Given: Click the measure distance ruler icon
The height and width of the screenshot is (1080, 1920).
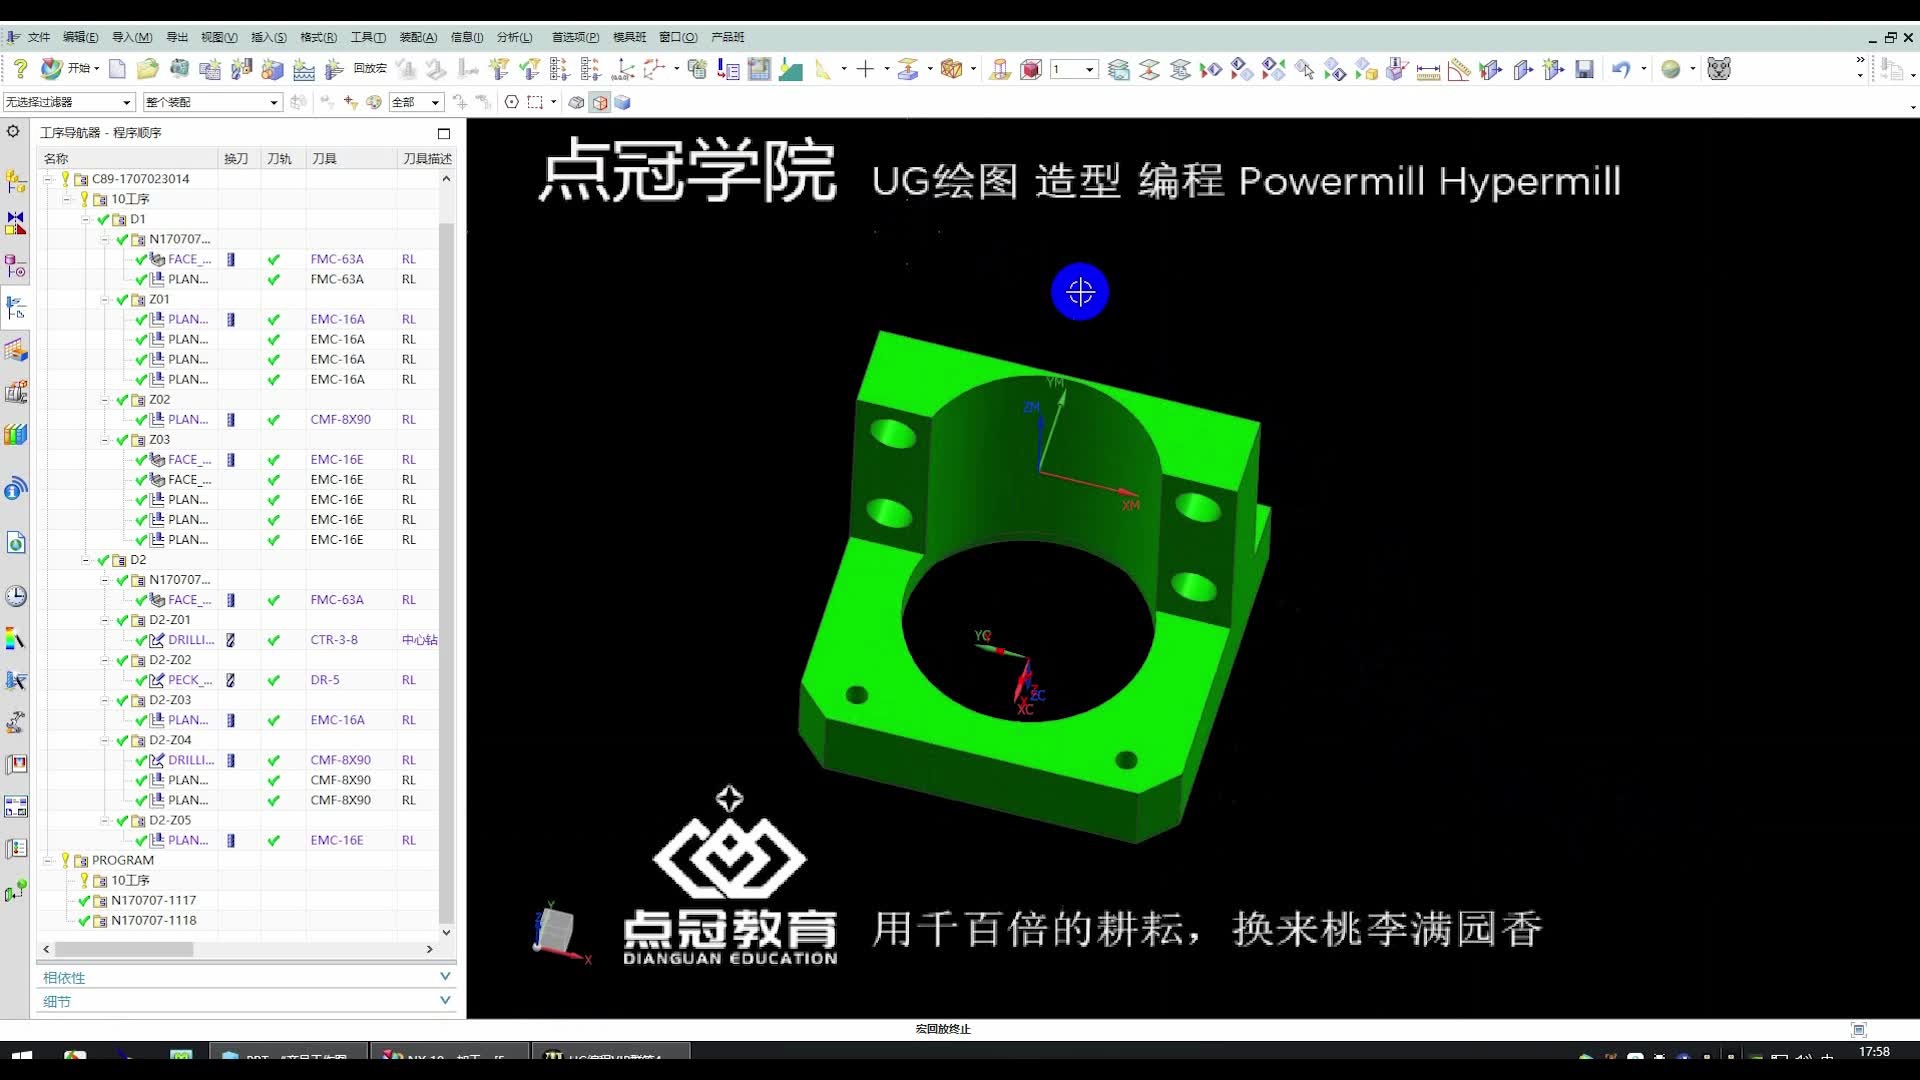Looking at the screenshot, I should coord(1428,70).
